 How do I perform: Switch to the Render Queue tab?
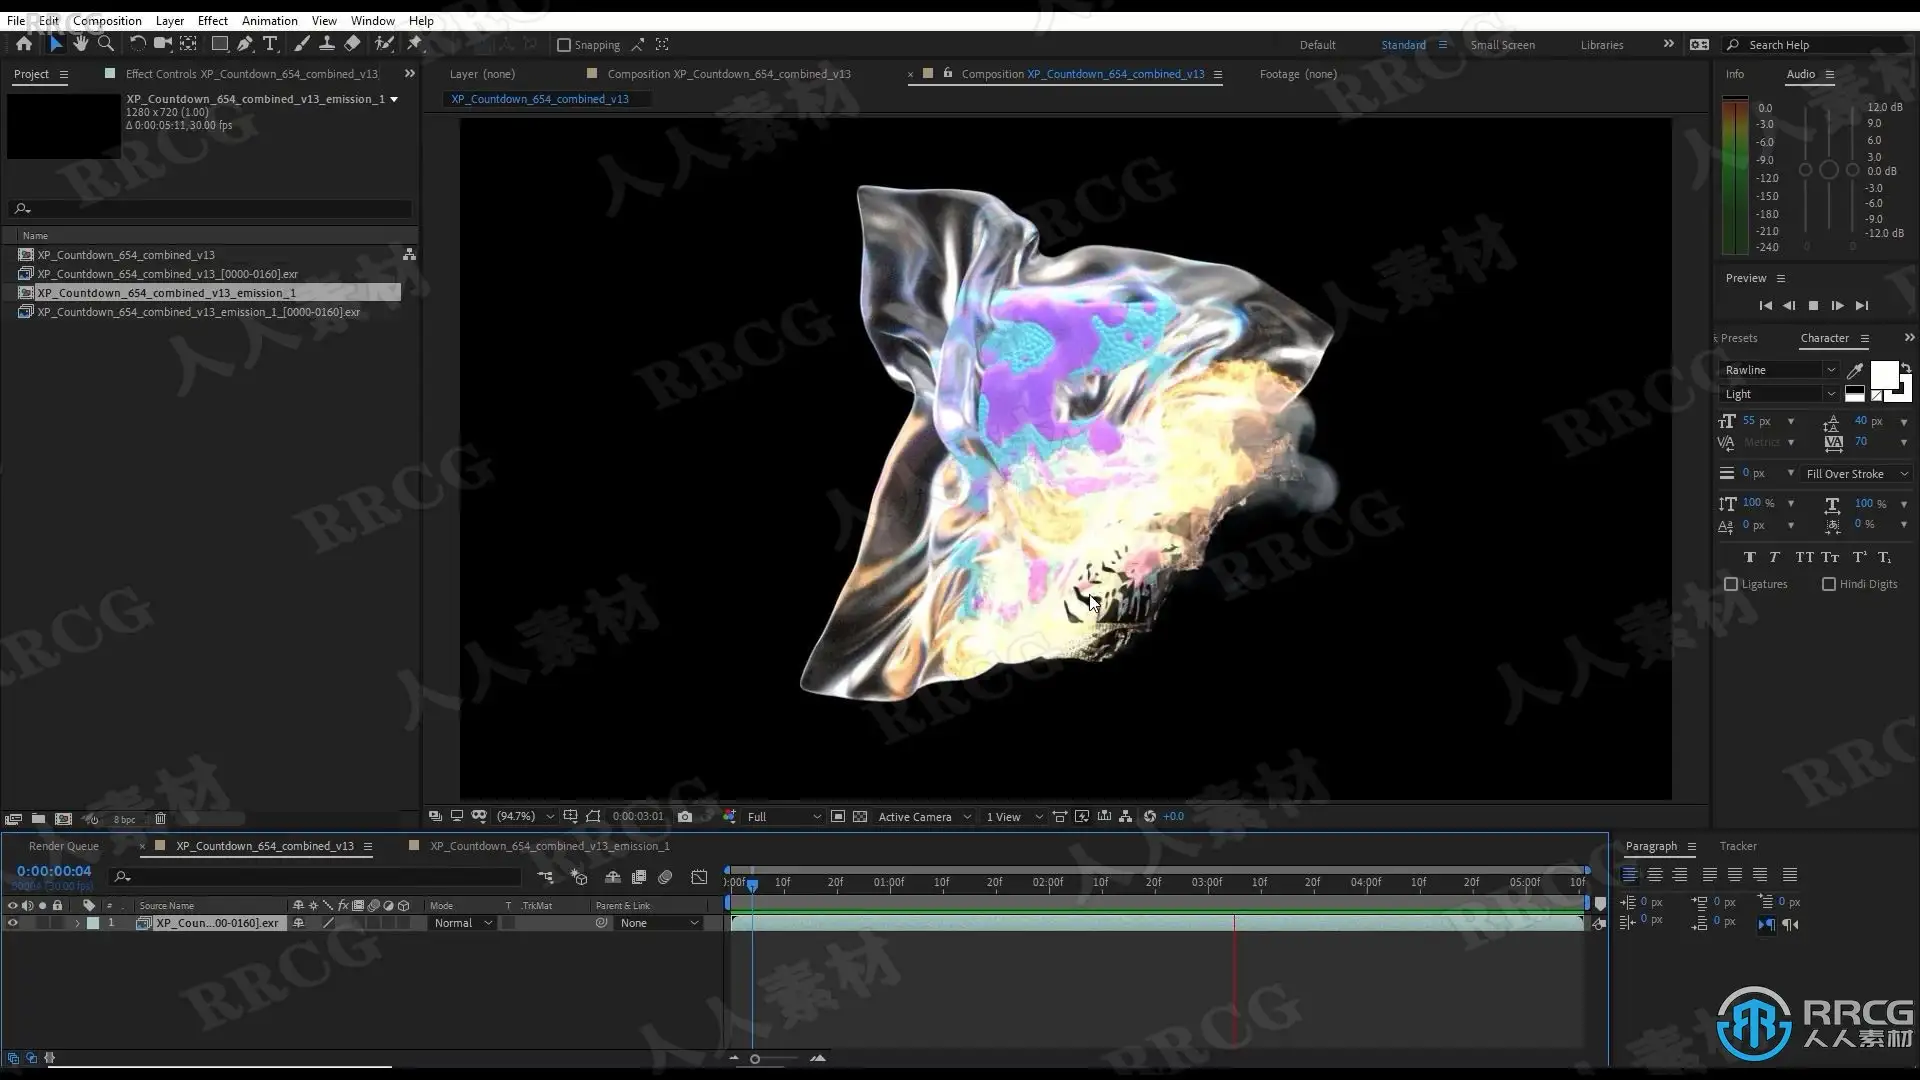point(64,846)
